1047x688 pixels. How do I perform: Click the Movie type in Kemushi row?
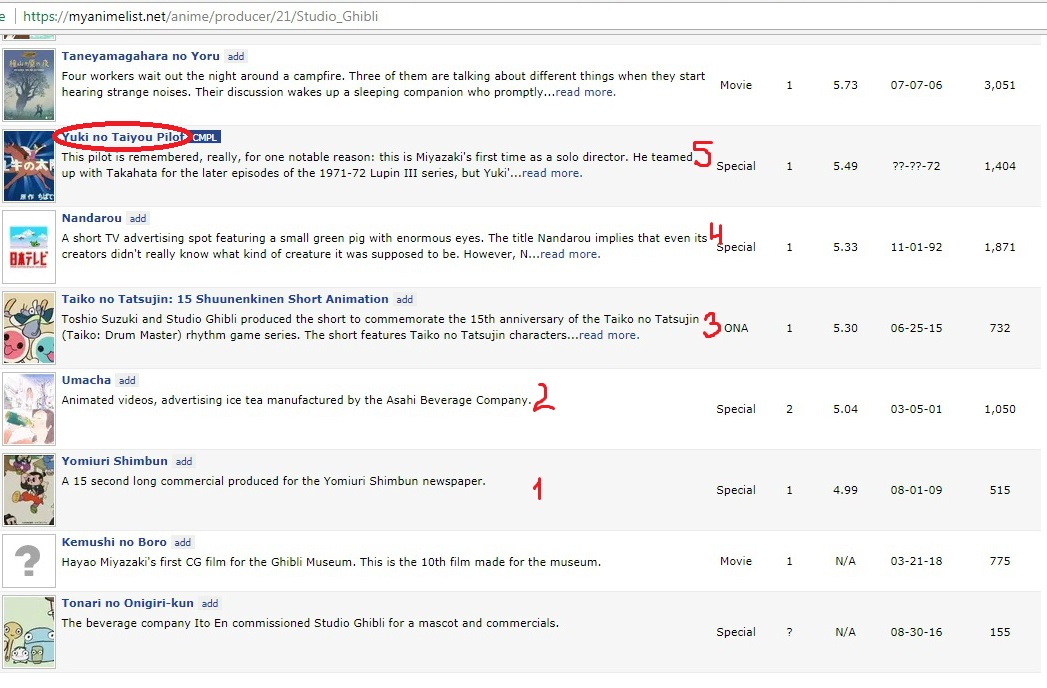736,560
